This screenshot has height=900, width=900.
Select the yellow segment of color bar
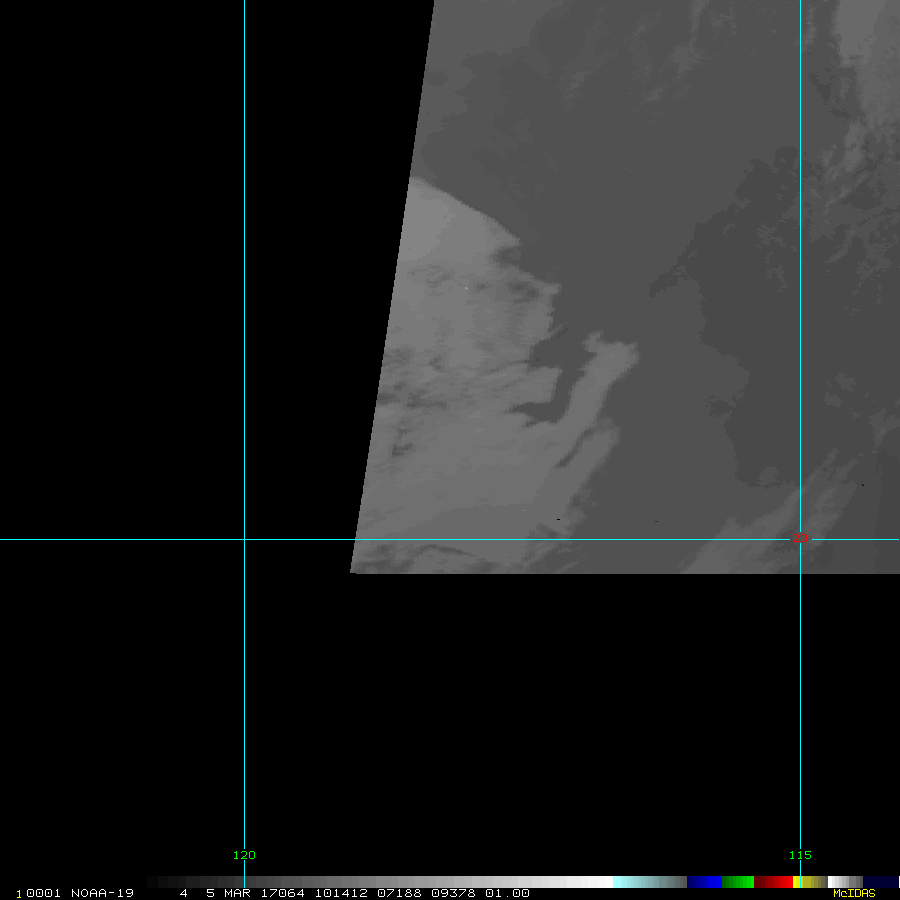pos(797,882)
